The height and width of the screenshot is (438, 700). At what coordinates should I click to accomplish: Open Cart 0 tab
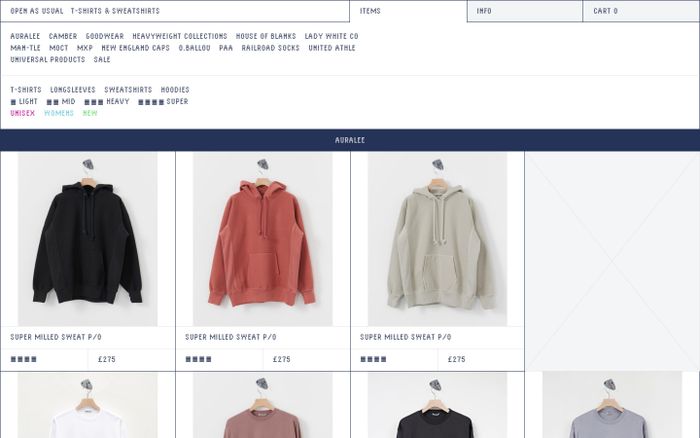point(641,11)
